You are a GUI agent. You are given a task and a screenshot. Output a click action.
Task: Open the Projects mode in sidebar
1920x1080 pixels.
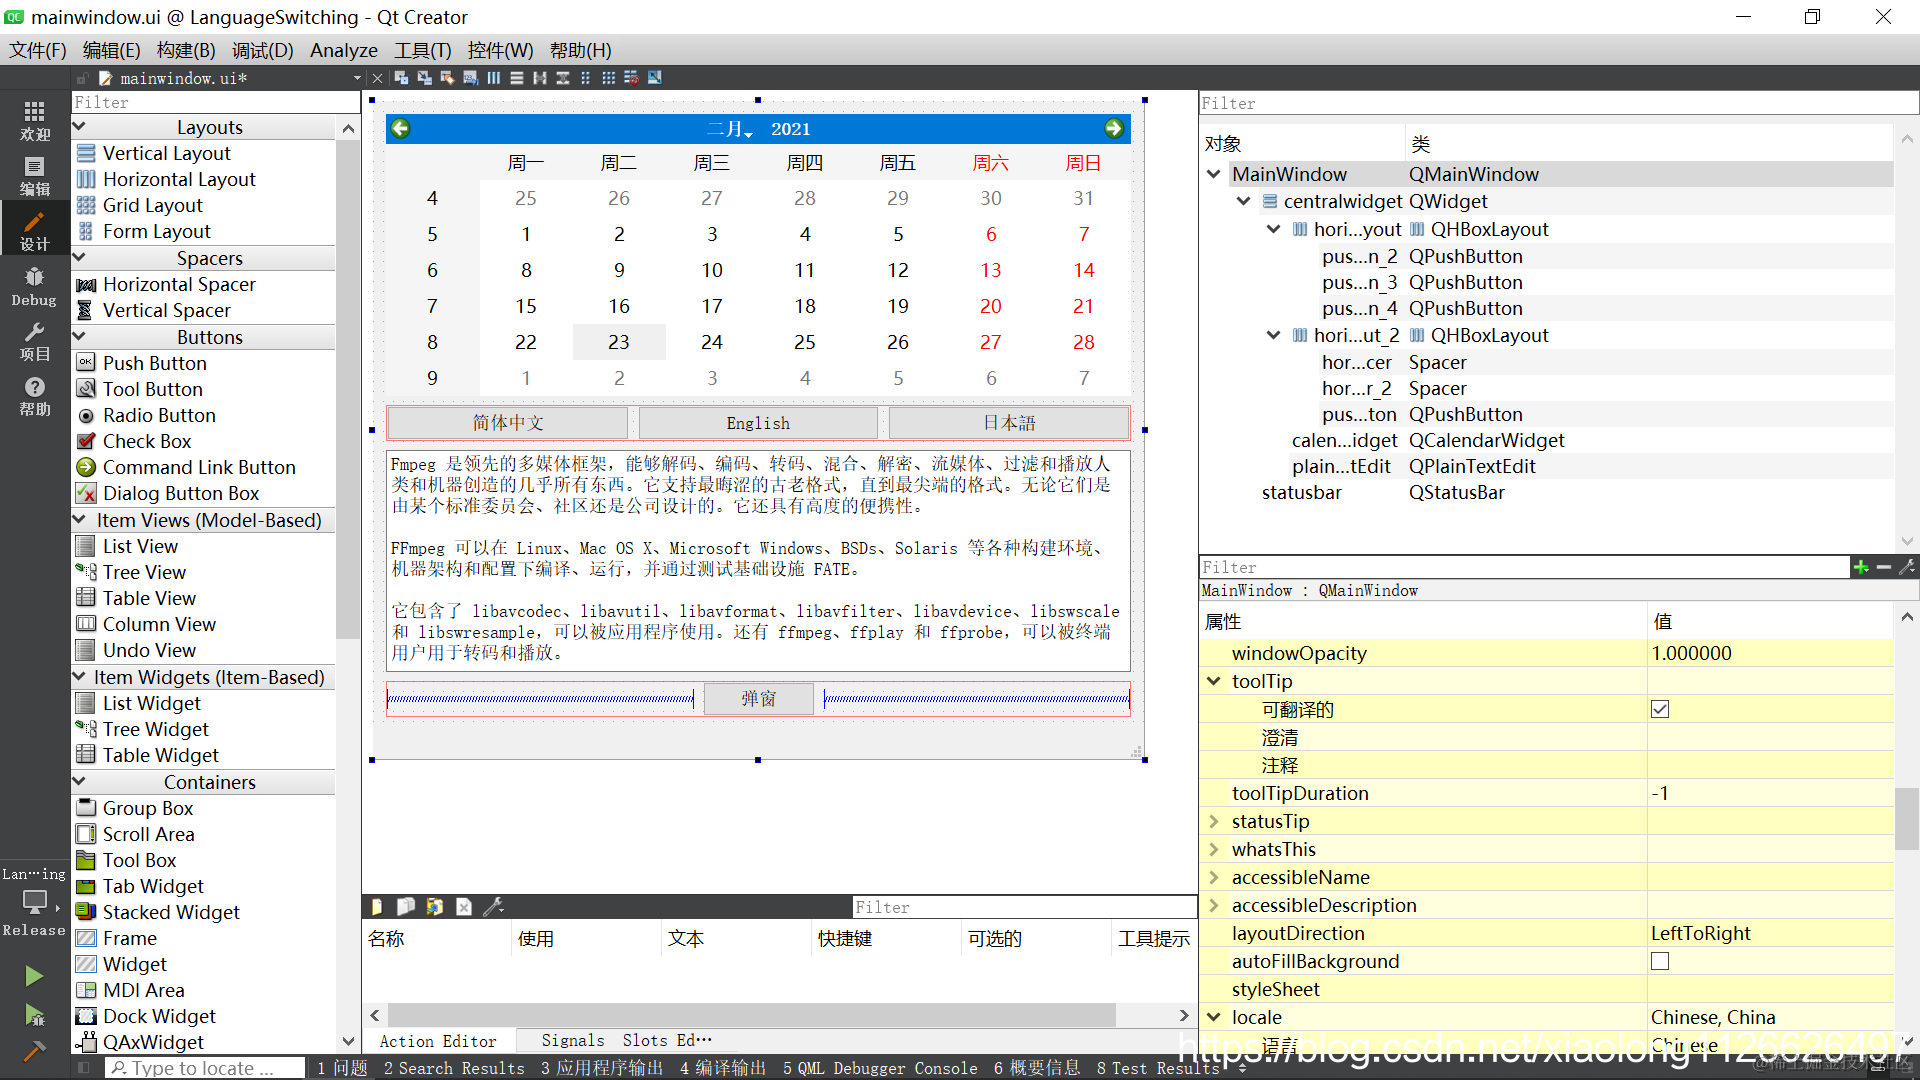coord(34,341)
